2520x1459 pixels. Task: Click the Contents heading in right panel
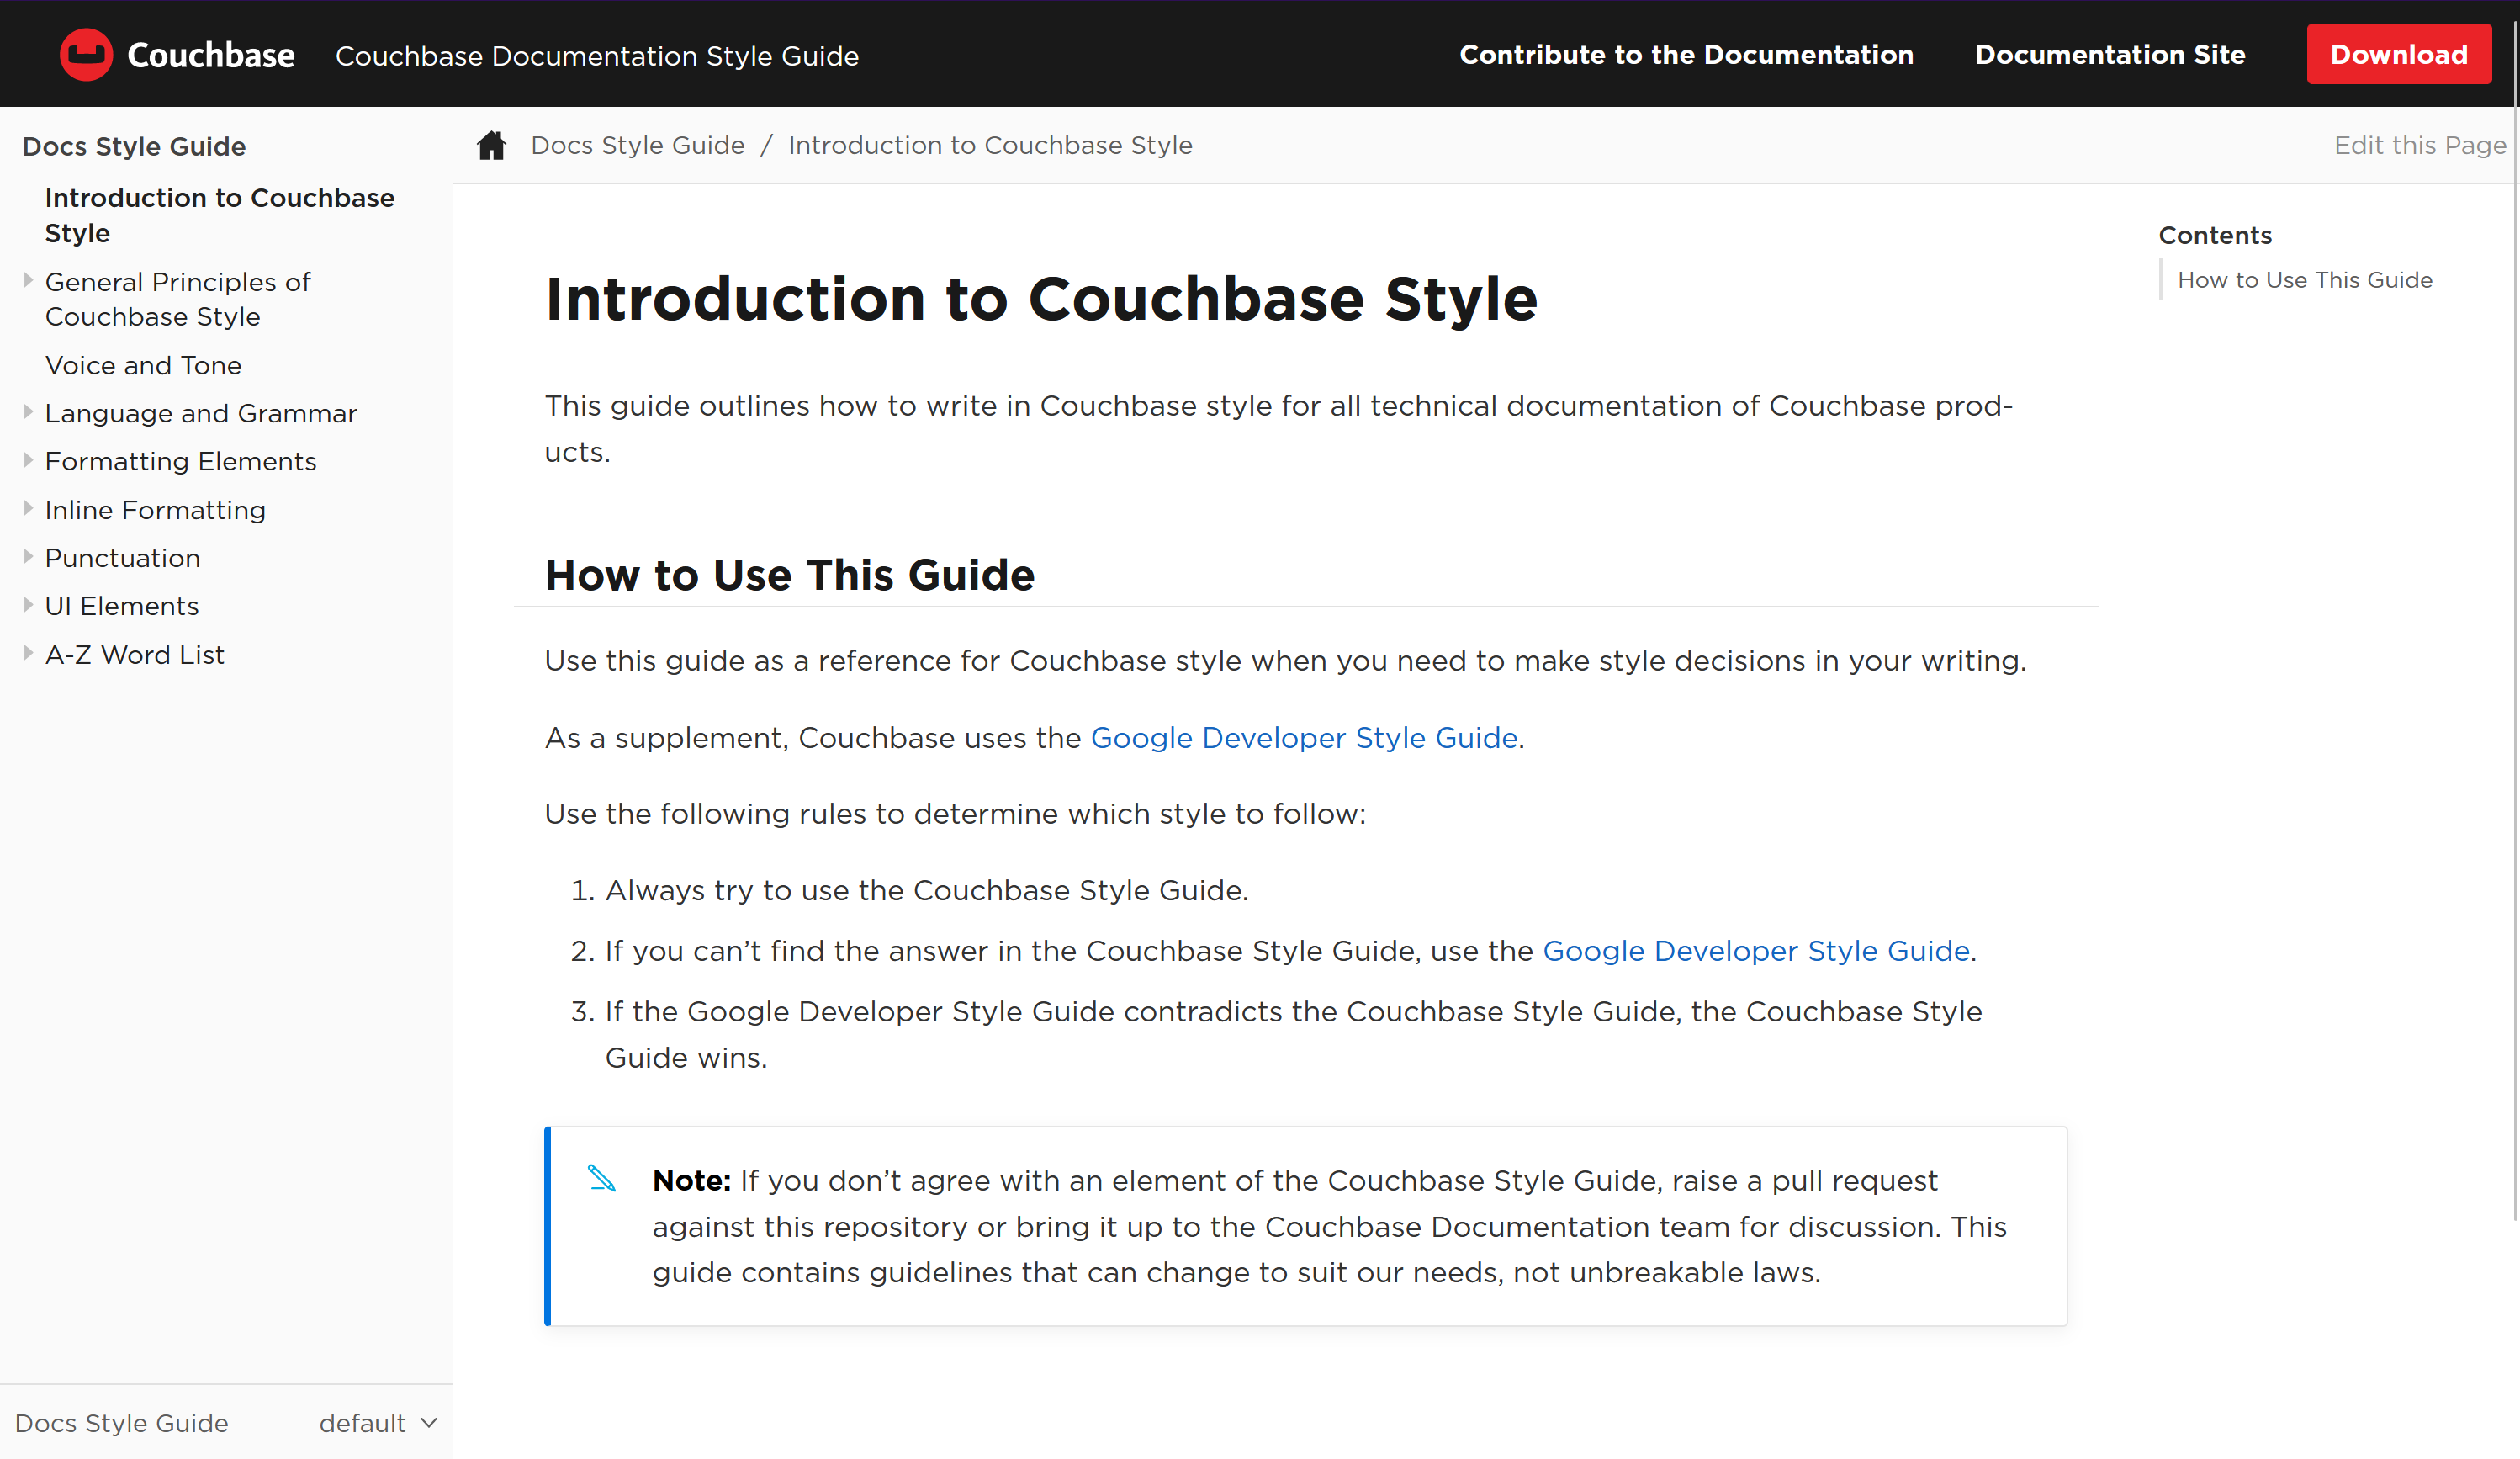(2215, 235)
